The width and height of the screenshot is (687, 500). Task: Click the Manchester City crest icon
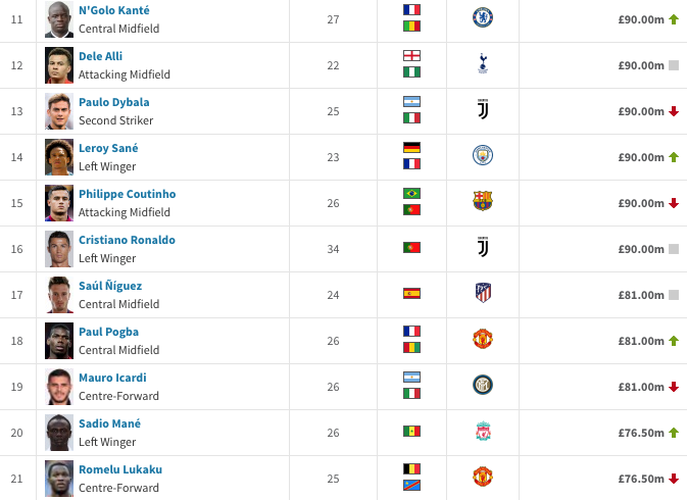[483, 156]
